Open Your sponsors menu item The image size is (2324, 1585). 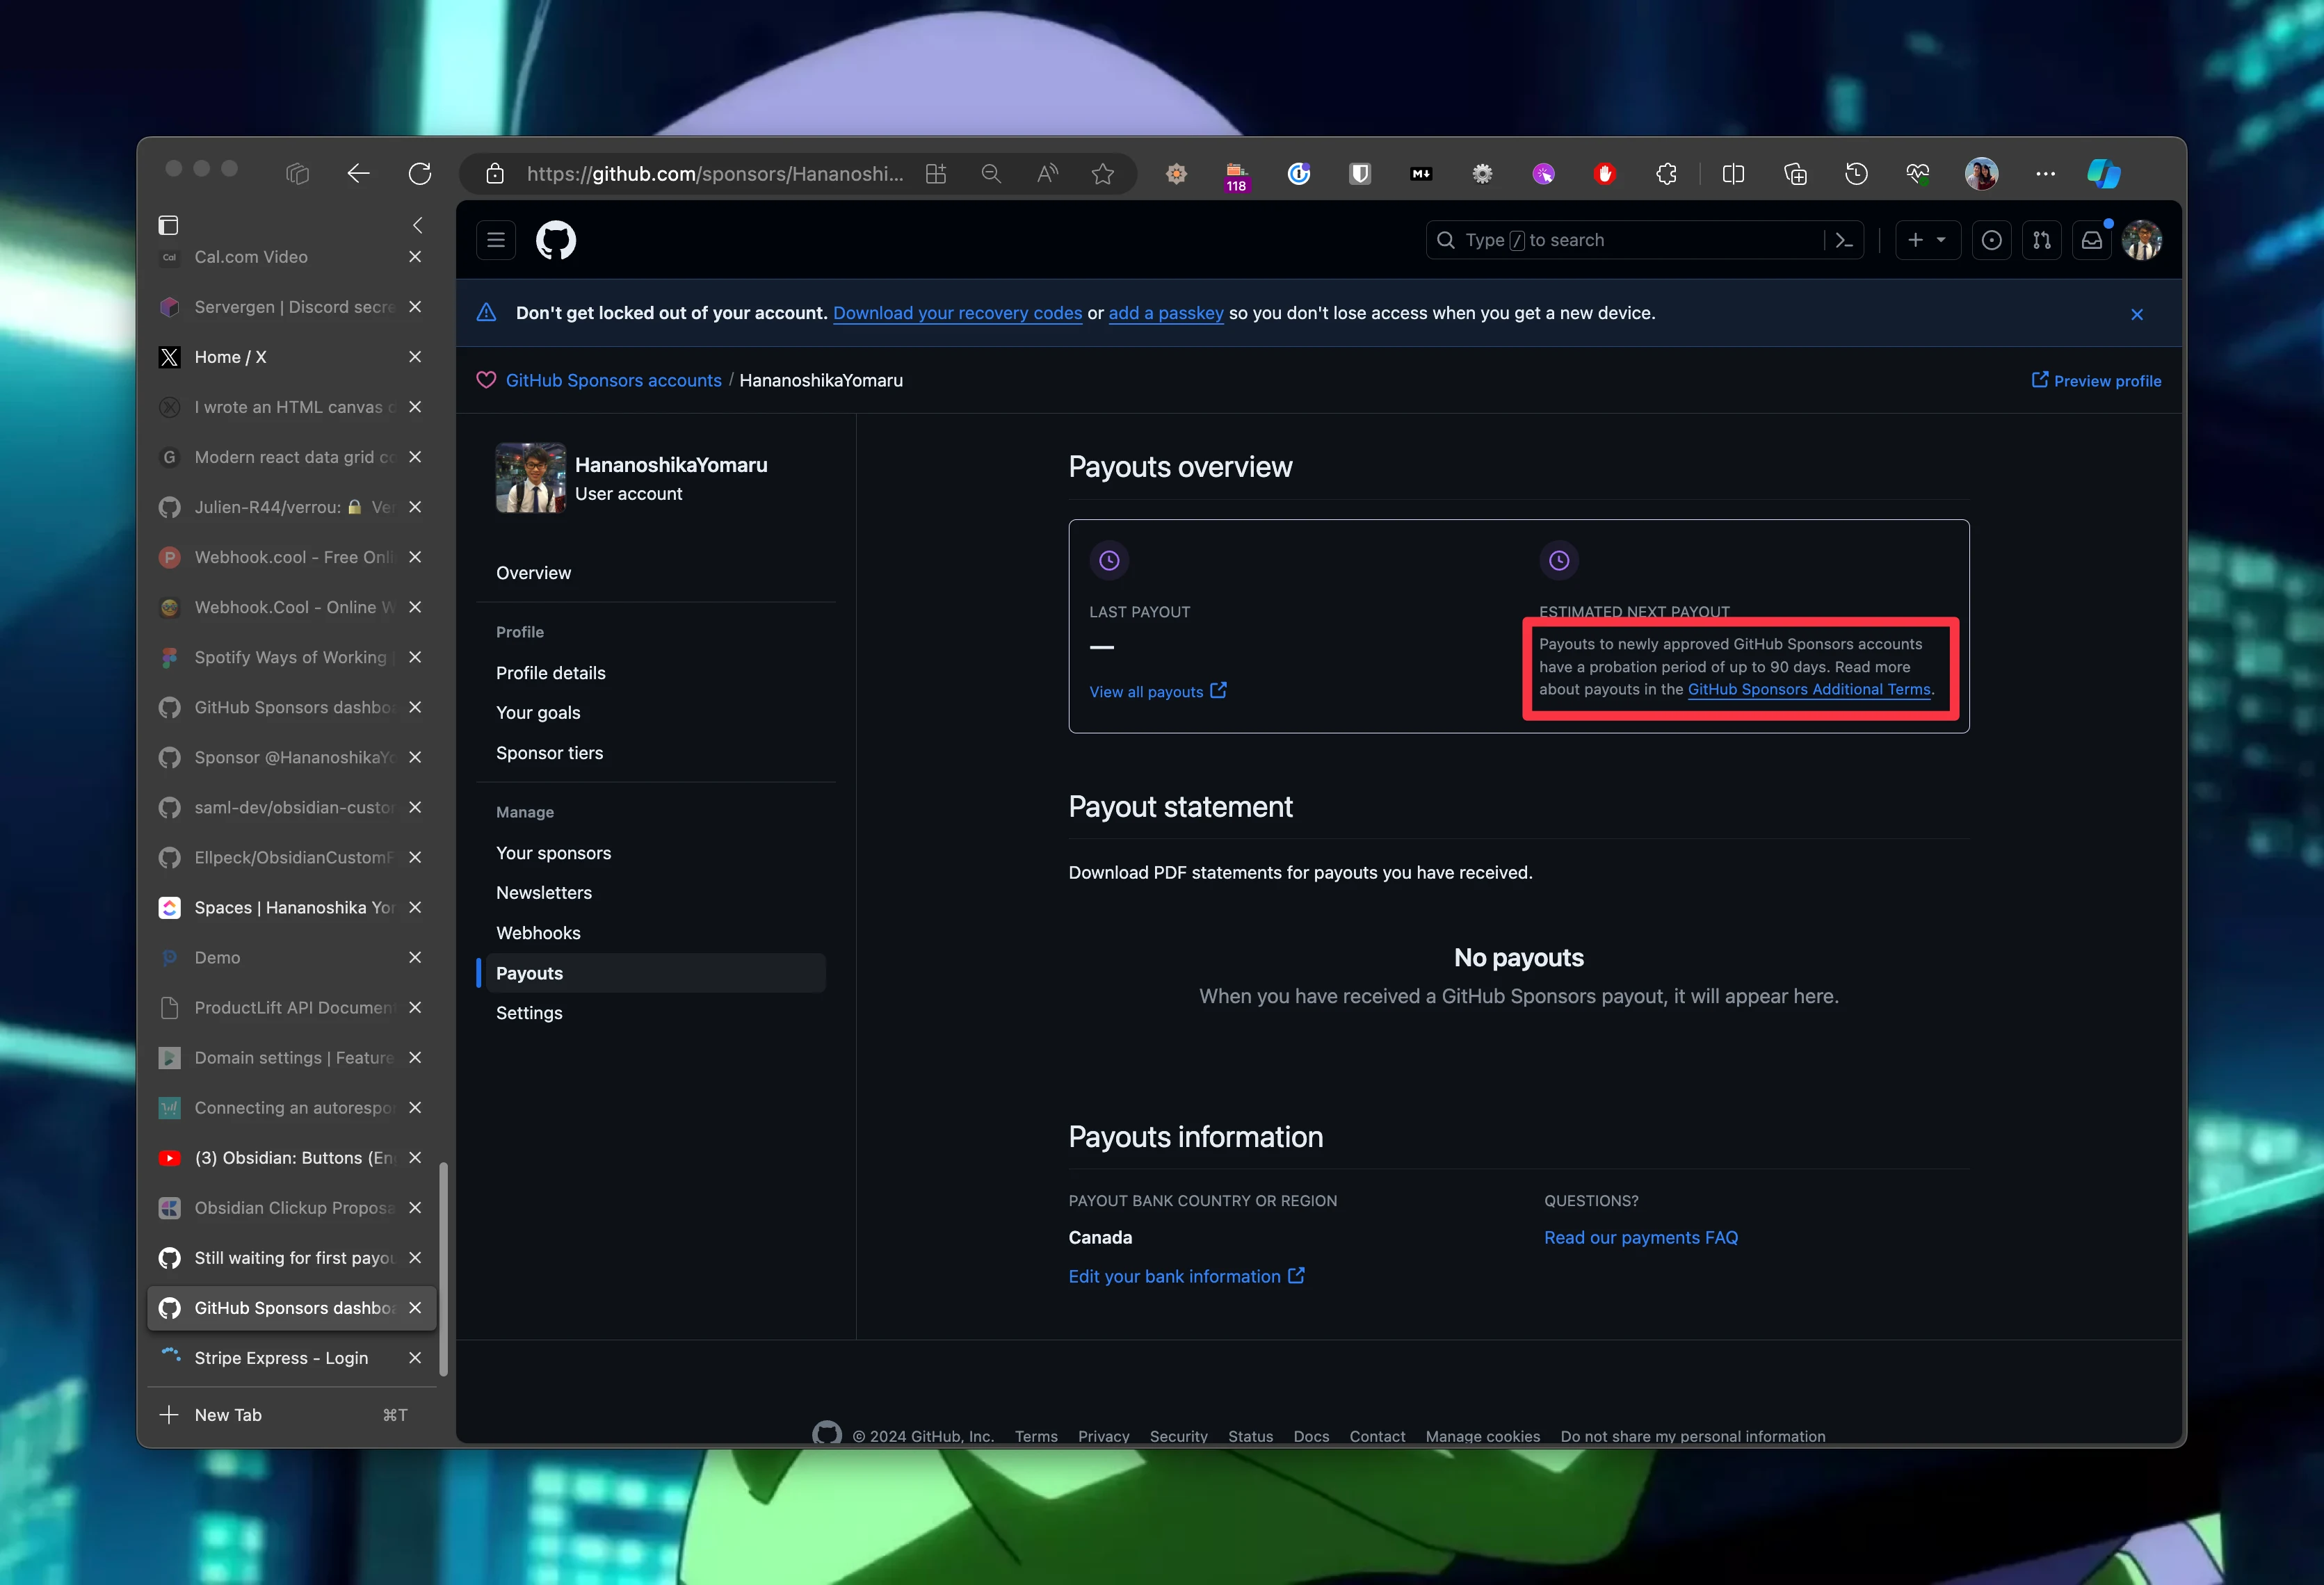coord(553,853)
